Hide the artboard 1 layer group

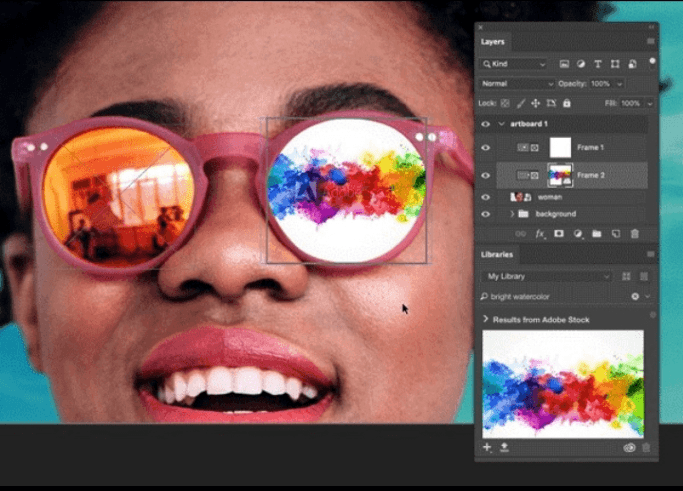point(486,124)
